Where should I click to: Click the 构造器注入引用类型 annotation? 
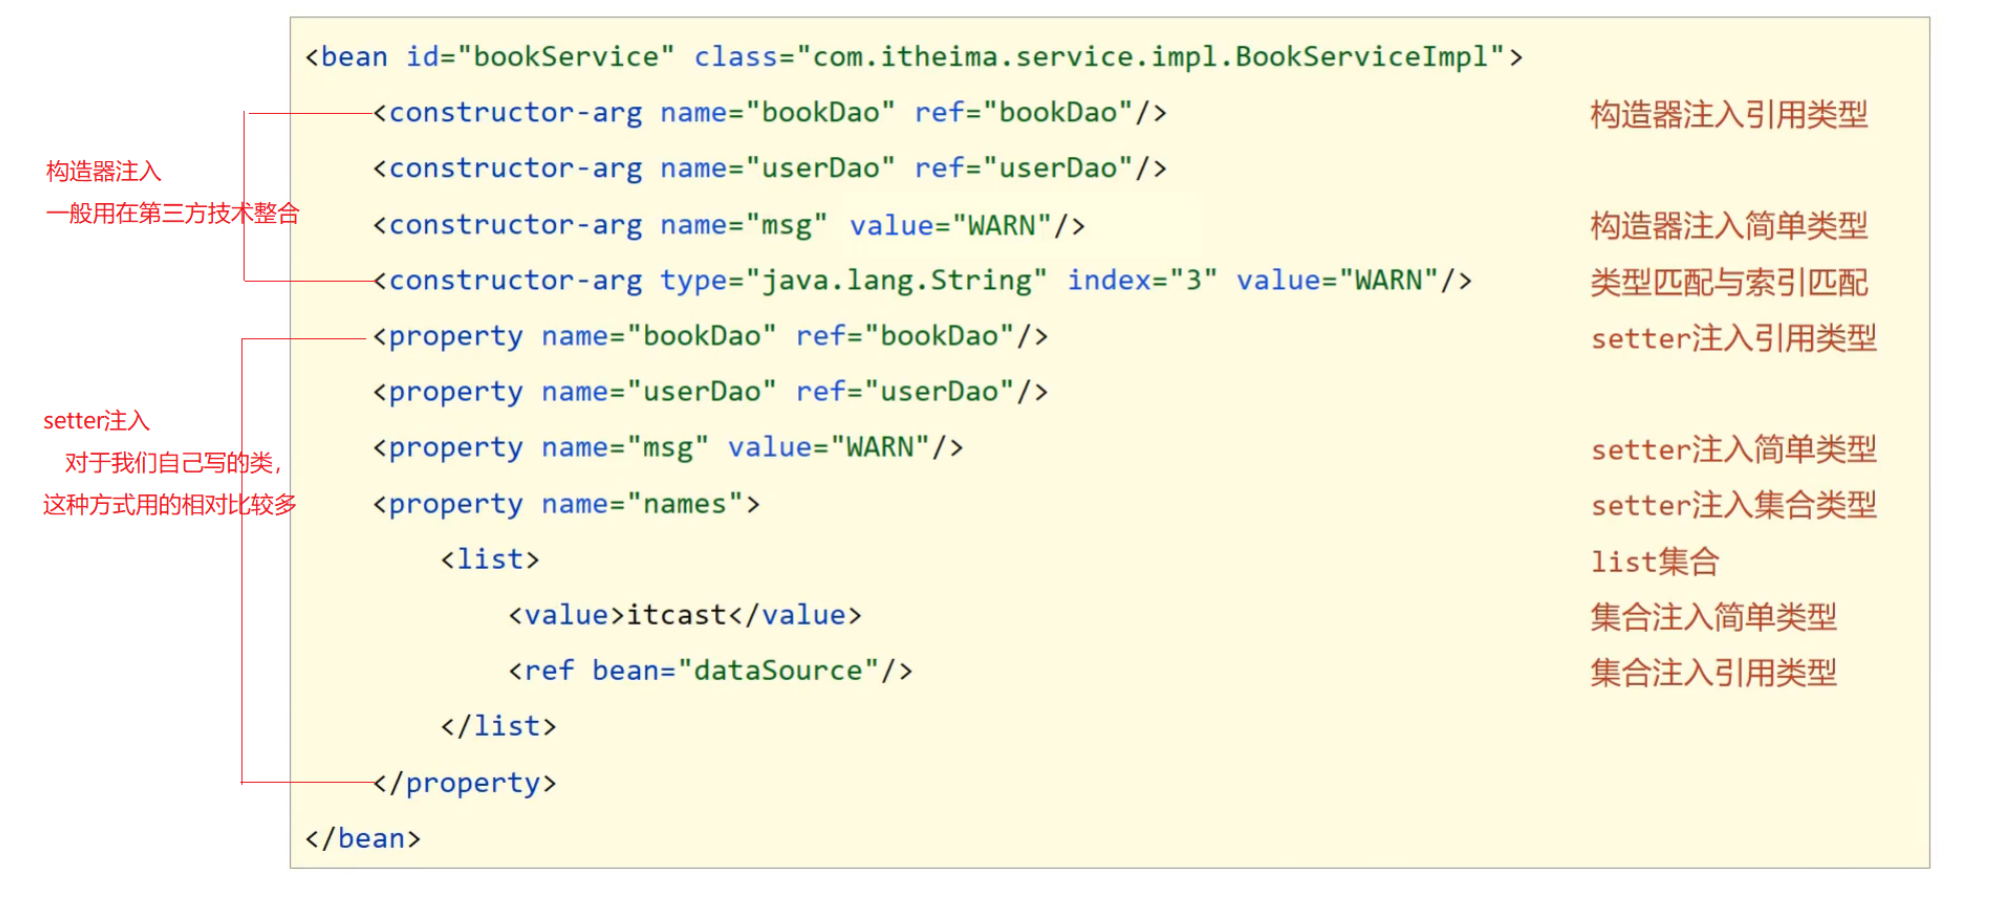pyautogui.click(x=1729, y=115)
